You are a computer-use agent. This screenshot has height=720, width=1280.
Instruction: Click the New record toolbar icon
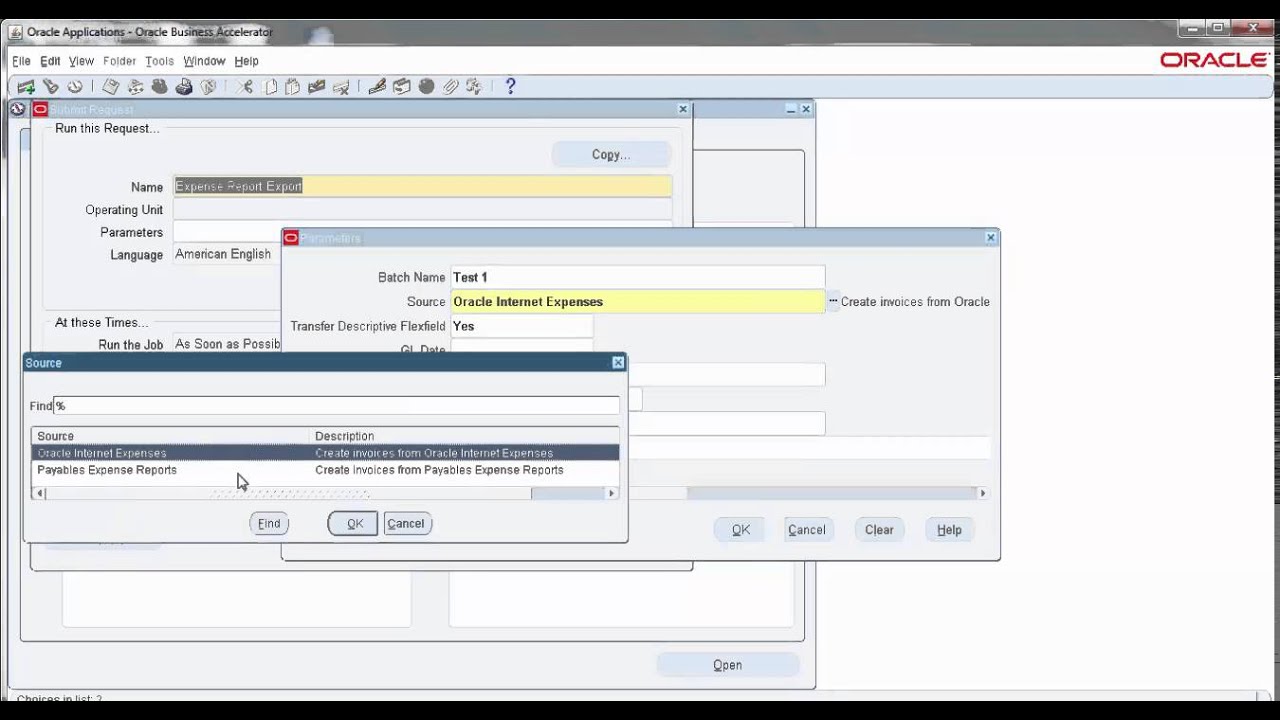(x=26, y=87)
